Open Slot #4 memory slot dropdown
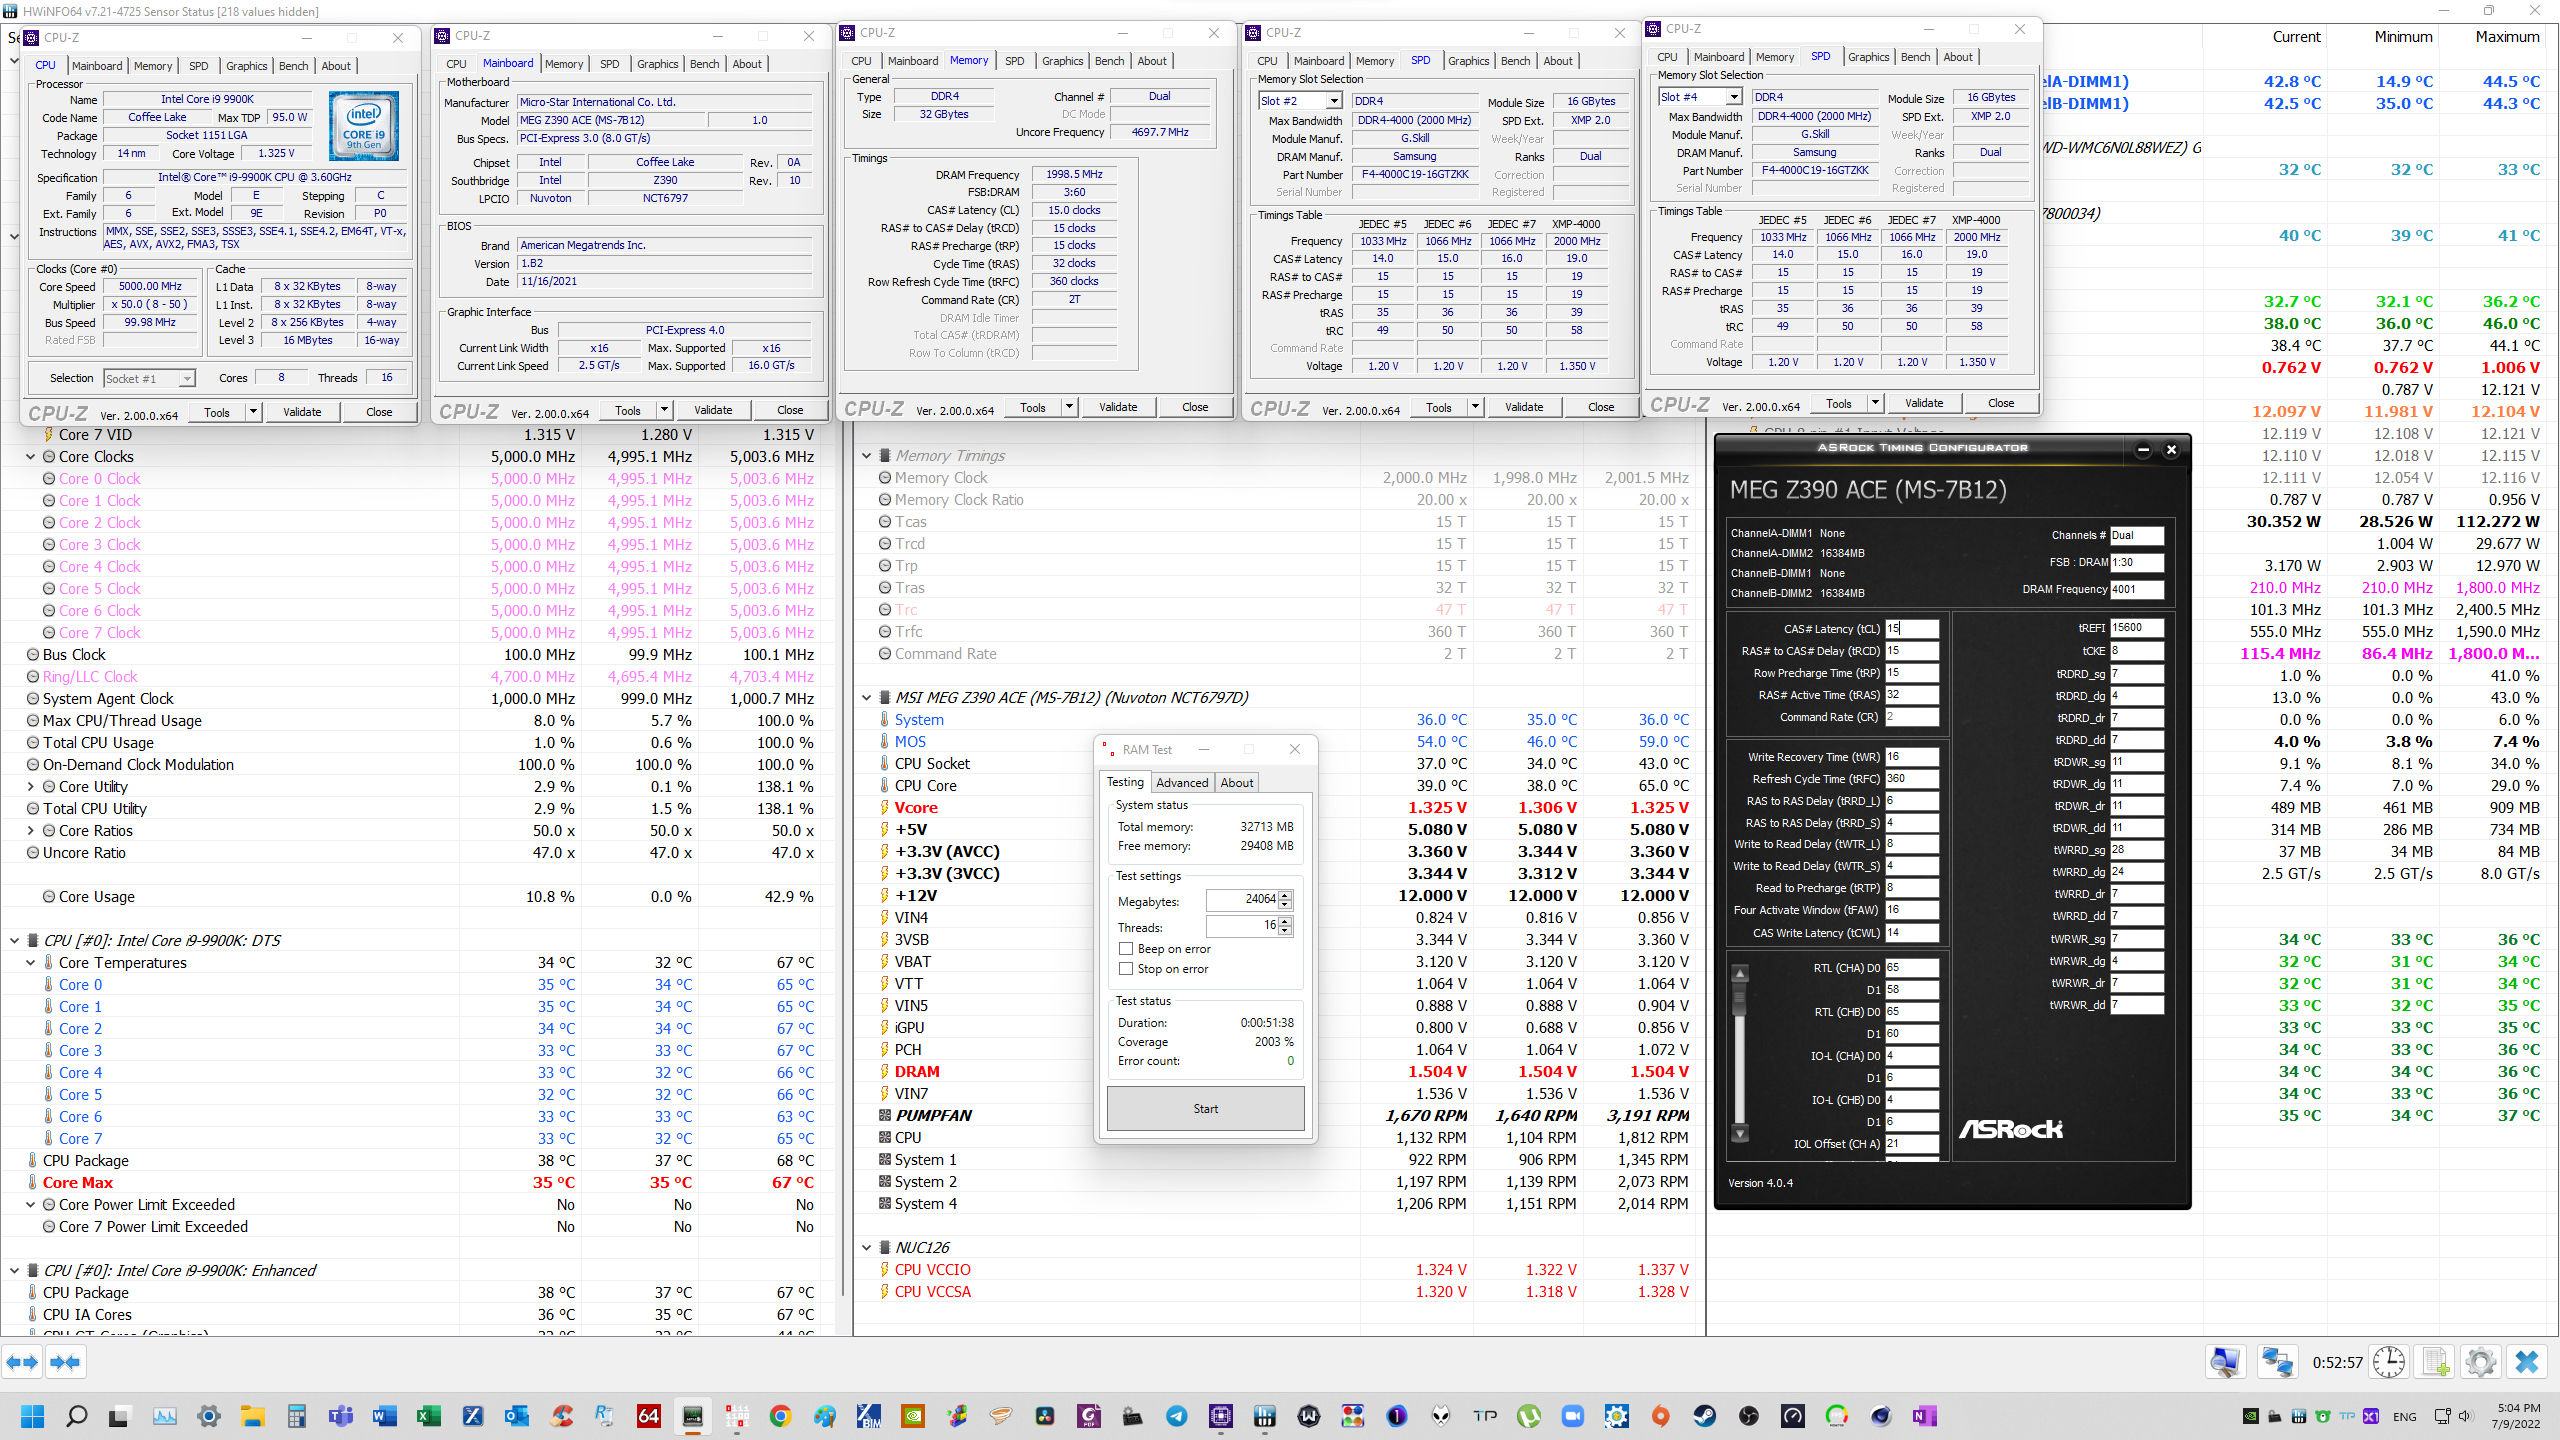The width and height of the screenshot is (2560, 1440). click(1733, 97)
